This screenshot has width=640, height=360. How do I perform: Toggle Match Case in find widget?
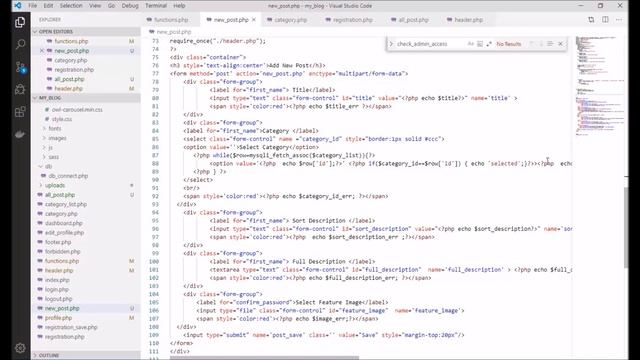tap(471, 44)
